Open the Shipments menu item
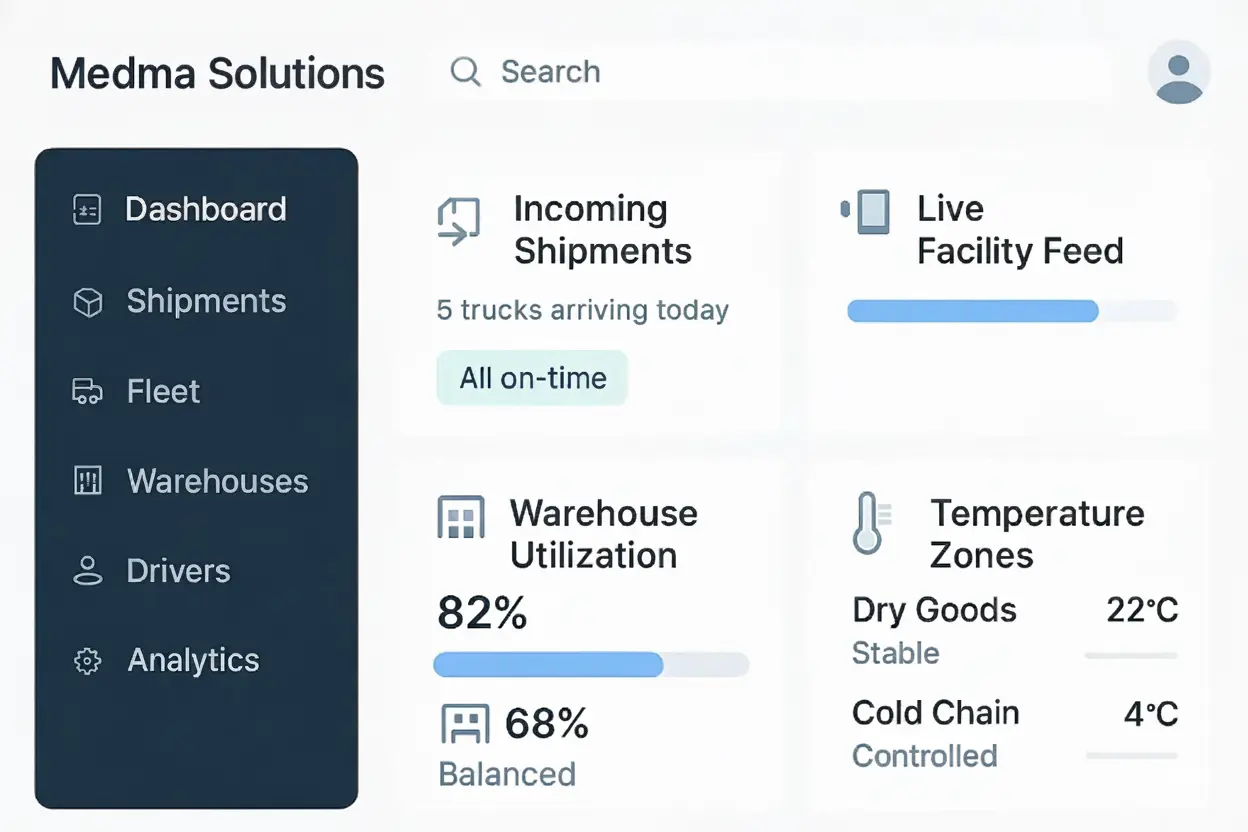The height and width of the screenshot is (832, 1248). [x=206, y=302]
